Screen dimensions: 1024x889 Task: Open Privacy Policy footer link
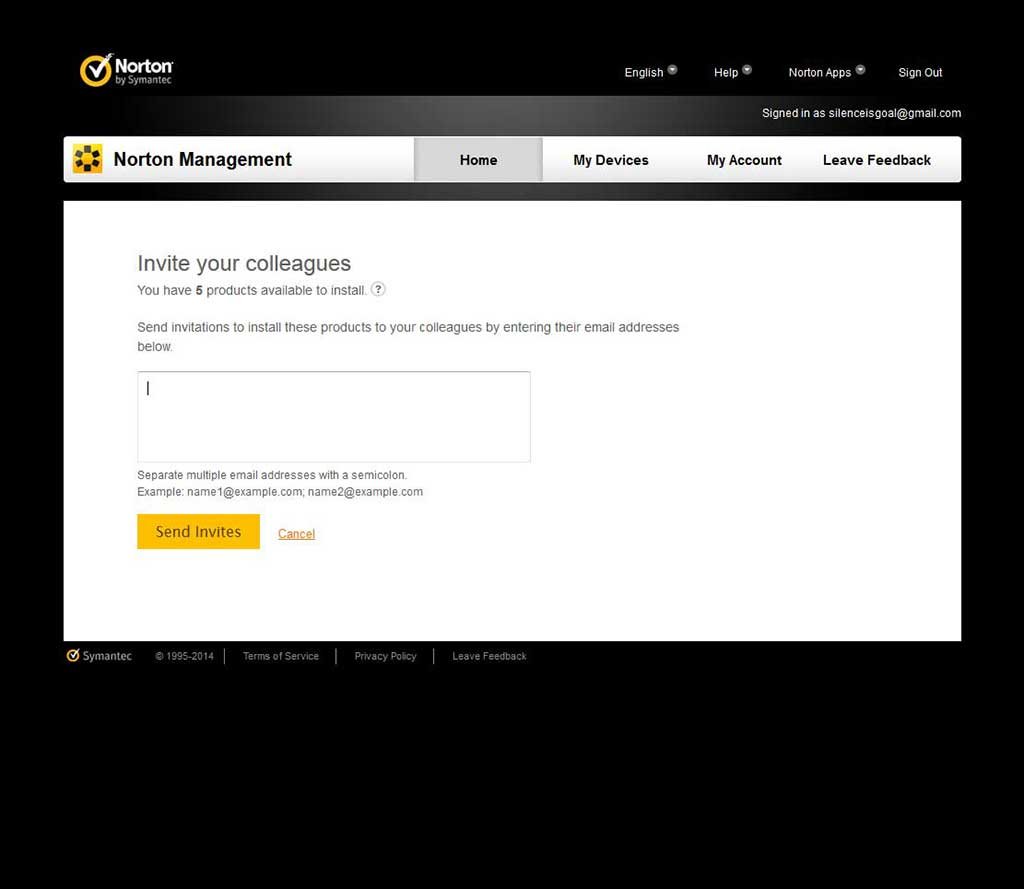[385, 656]
